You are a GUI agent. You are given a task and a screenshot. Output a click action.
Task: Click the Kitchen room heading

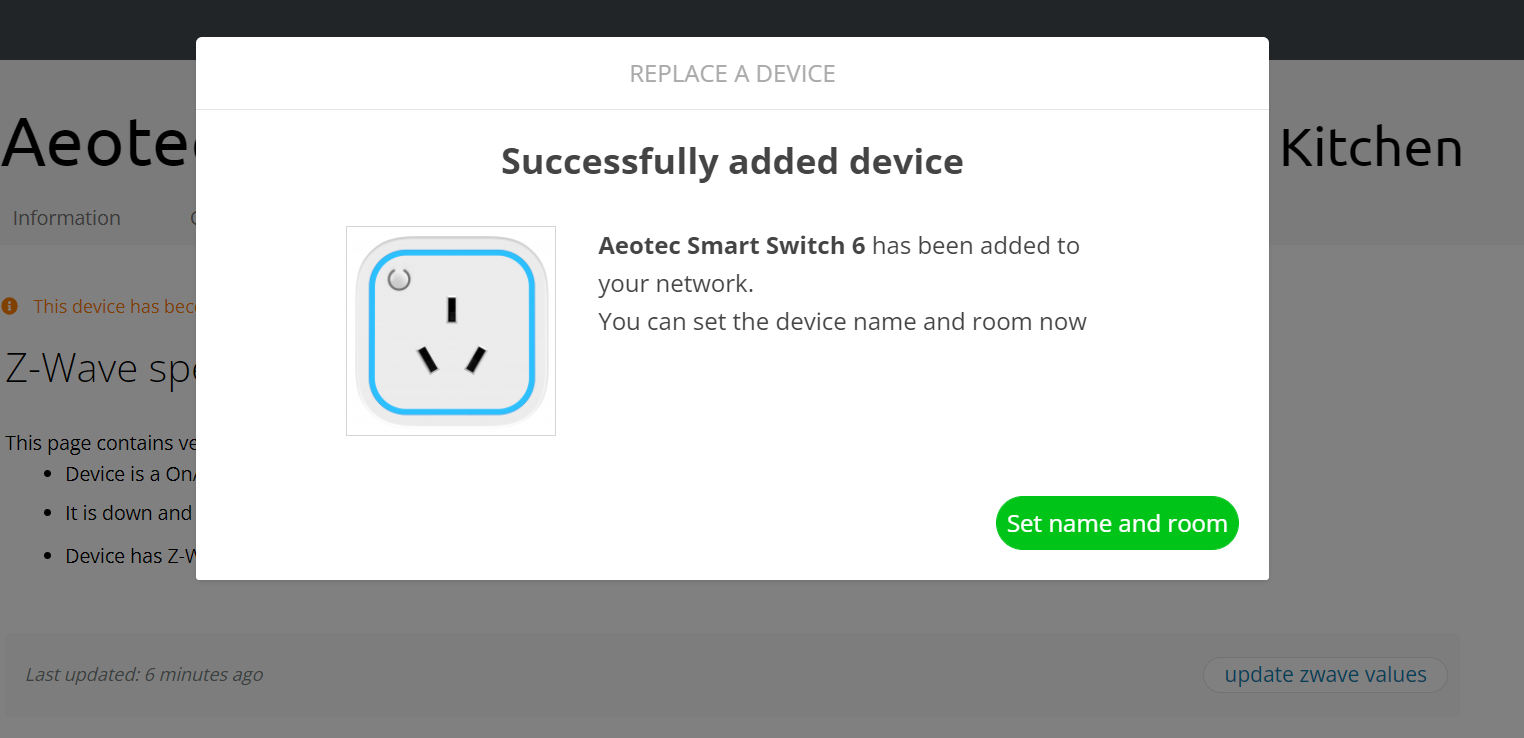click(x=1370, y=148)
